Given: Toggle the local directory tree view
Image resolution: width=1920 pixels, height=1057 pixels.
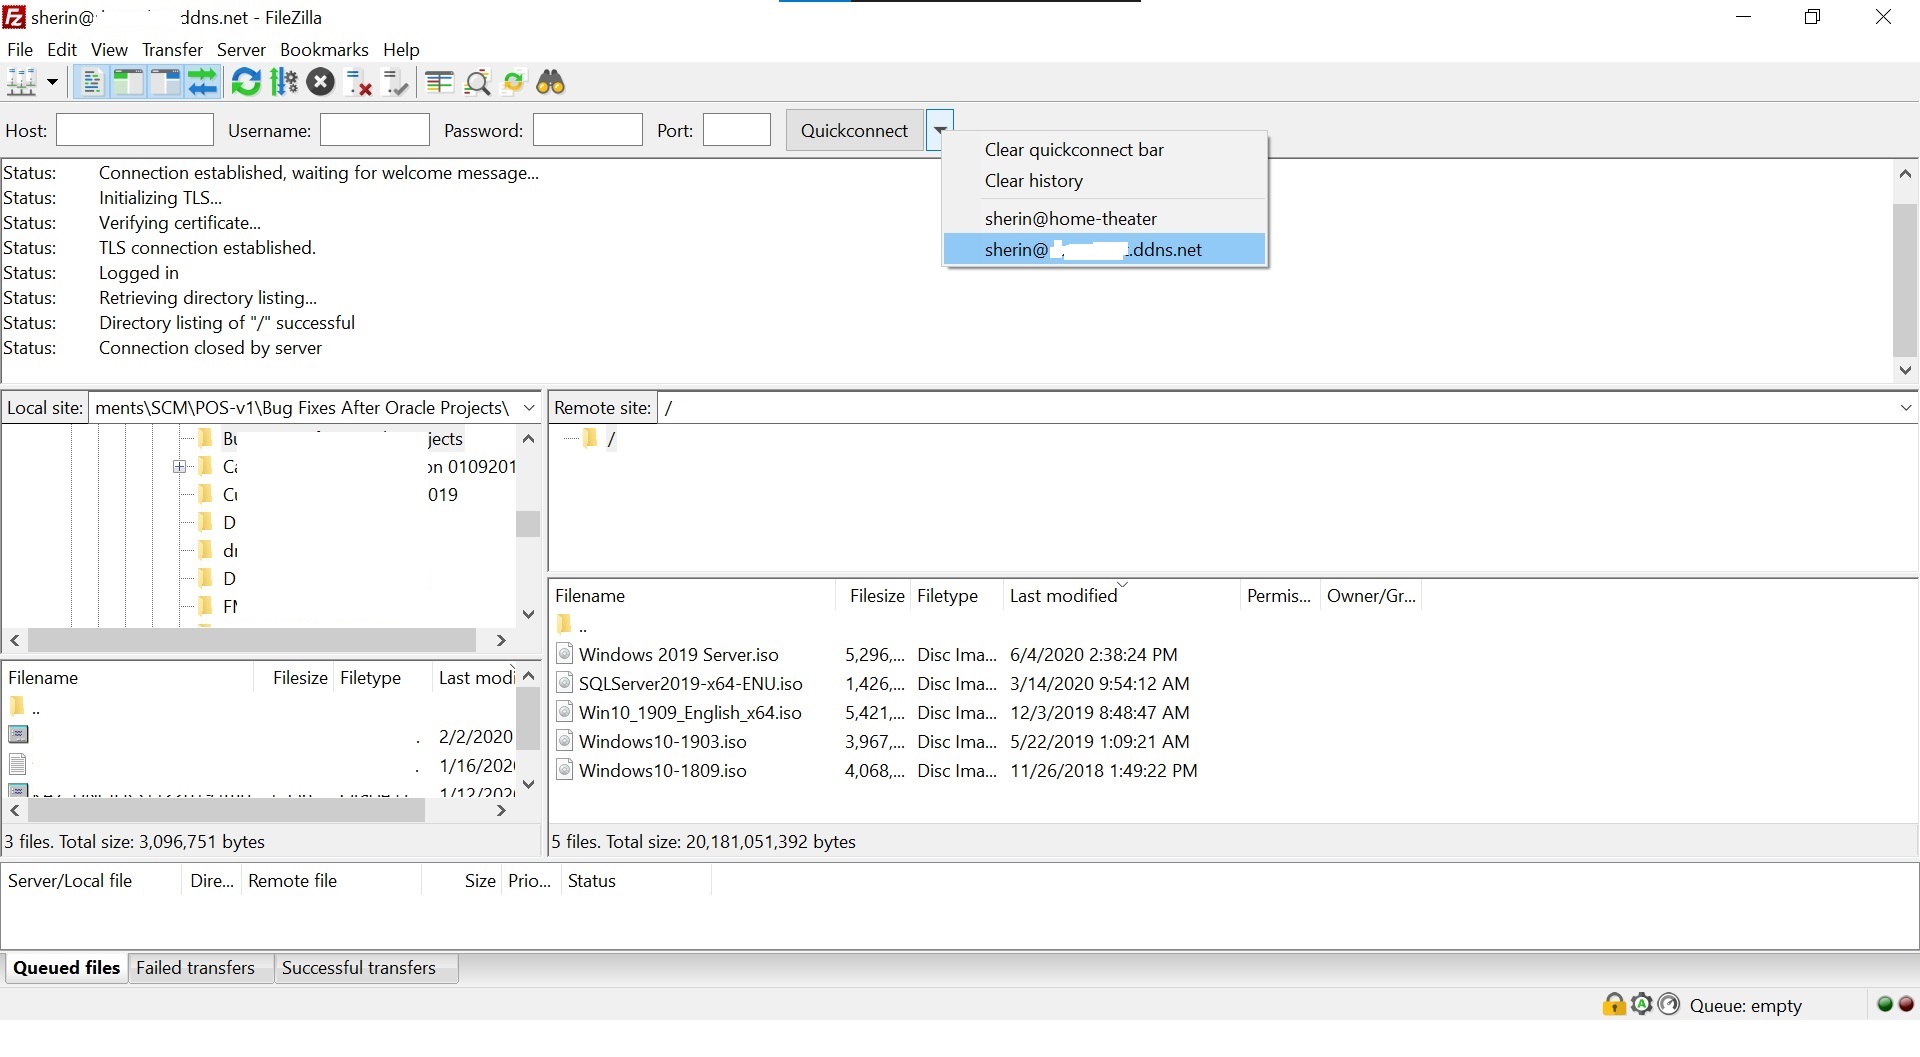Looking at the screenshot, I should (128, 82).
